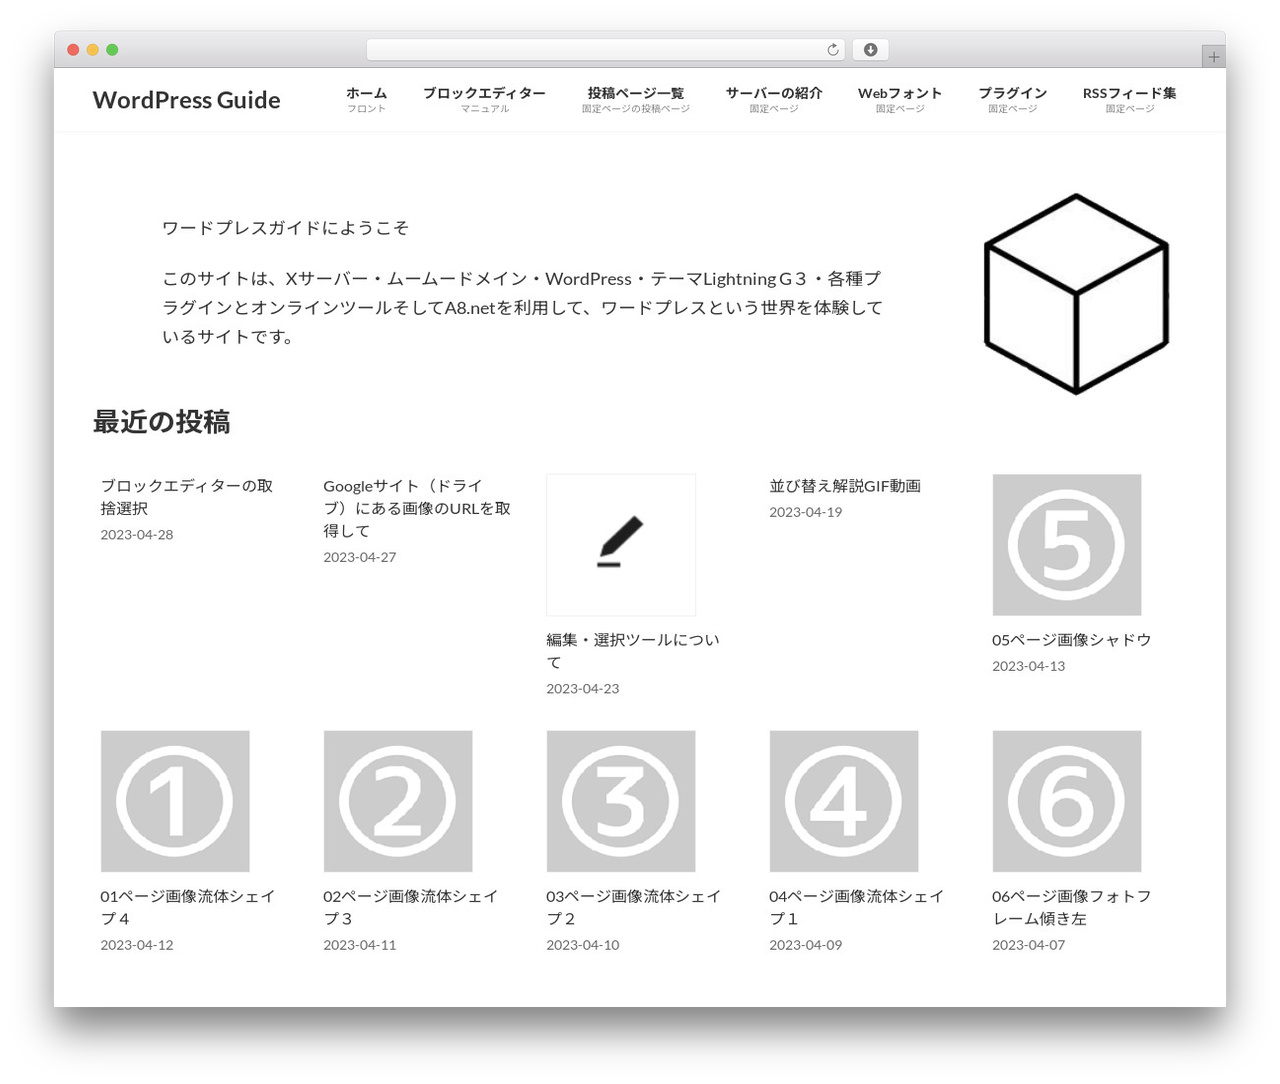Open post 03ページ画像流体シェイプ２
The width and height of the screenshot is (1280, 1084).
pos(633,907)
